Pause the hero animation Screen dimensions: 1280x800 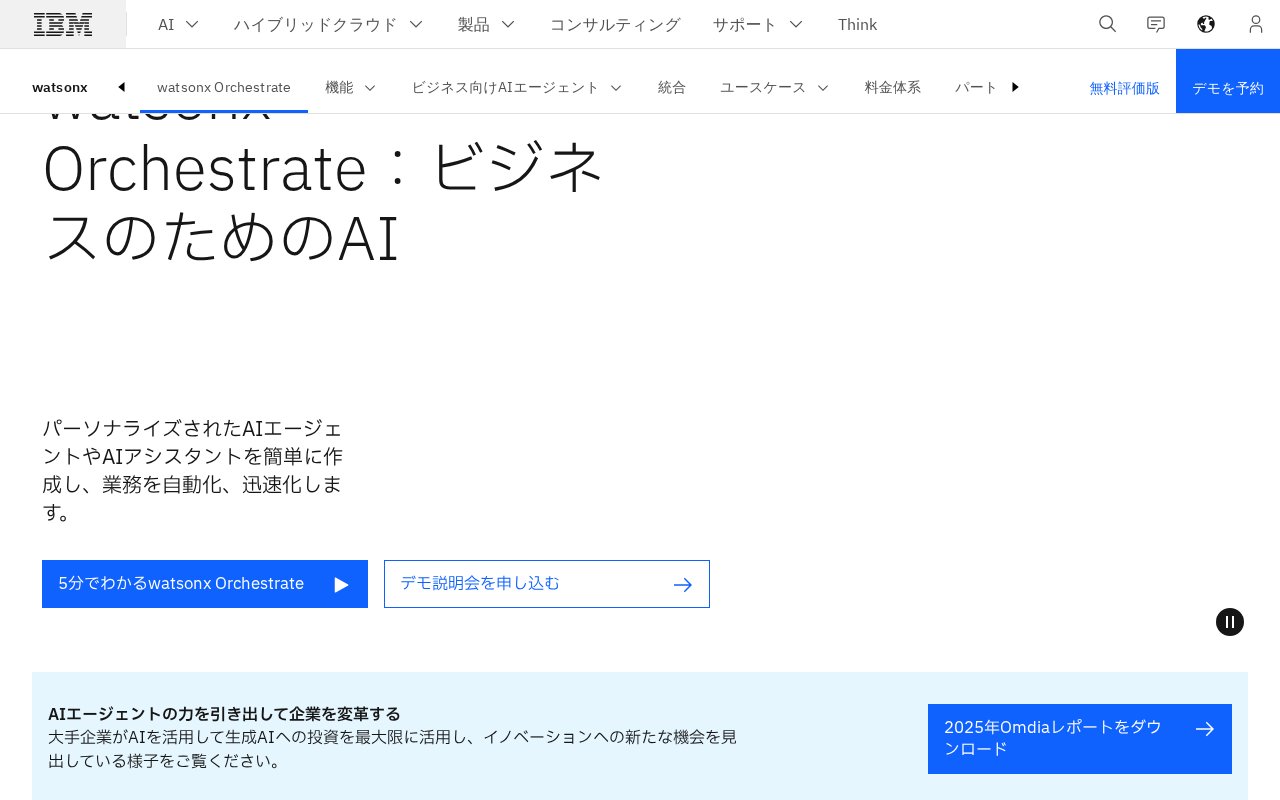1230,622
